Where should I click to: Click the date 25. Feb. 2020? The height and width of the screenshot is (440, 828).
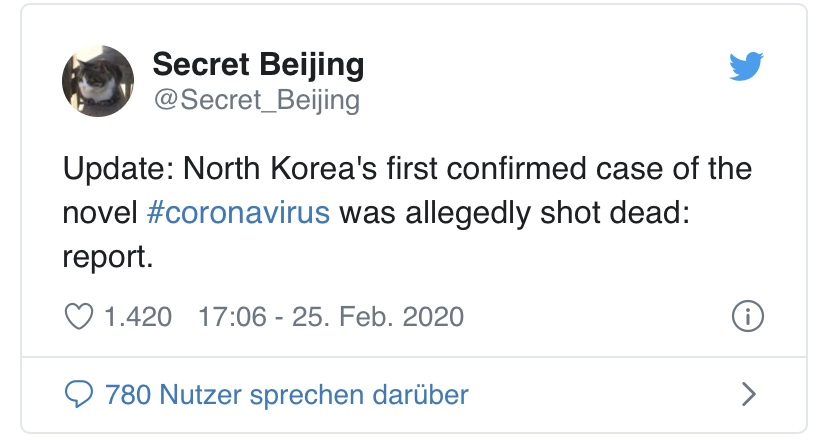coord(378,317)
